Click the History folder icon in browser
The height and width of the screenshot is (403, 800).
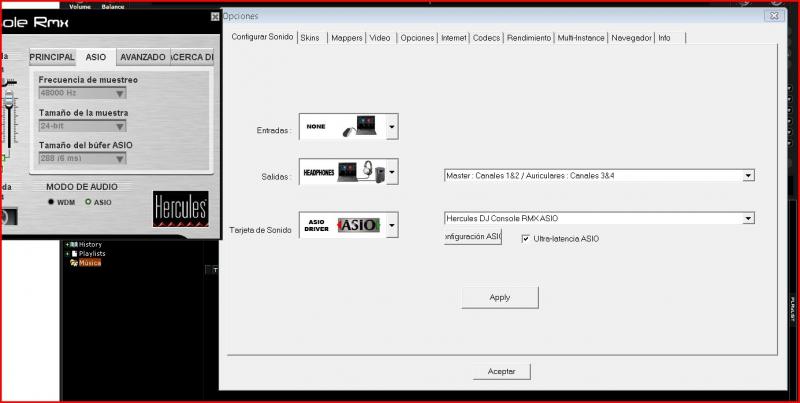click(74, 244)
